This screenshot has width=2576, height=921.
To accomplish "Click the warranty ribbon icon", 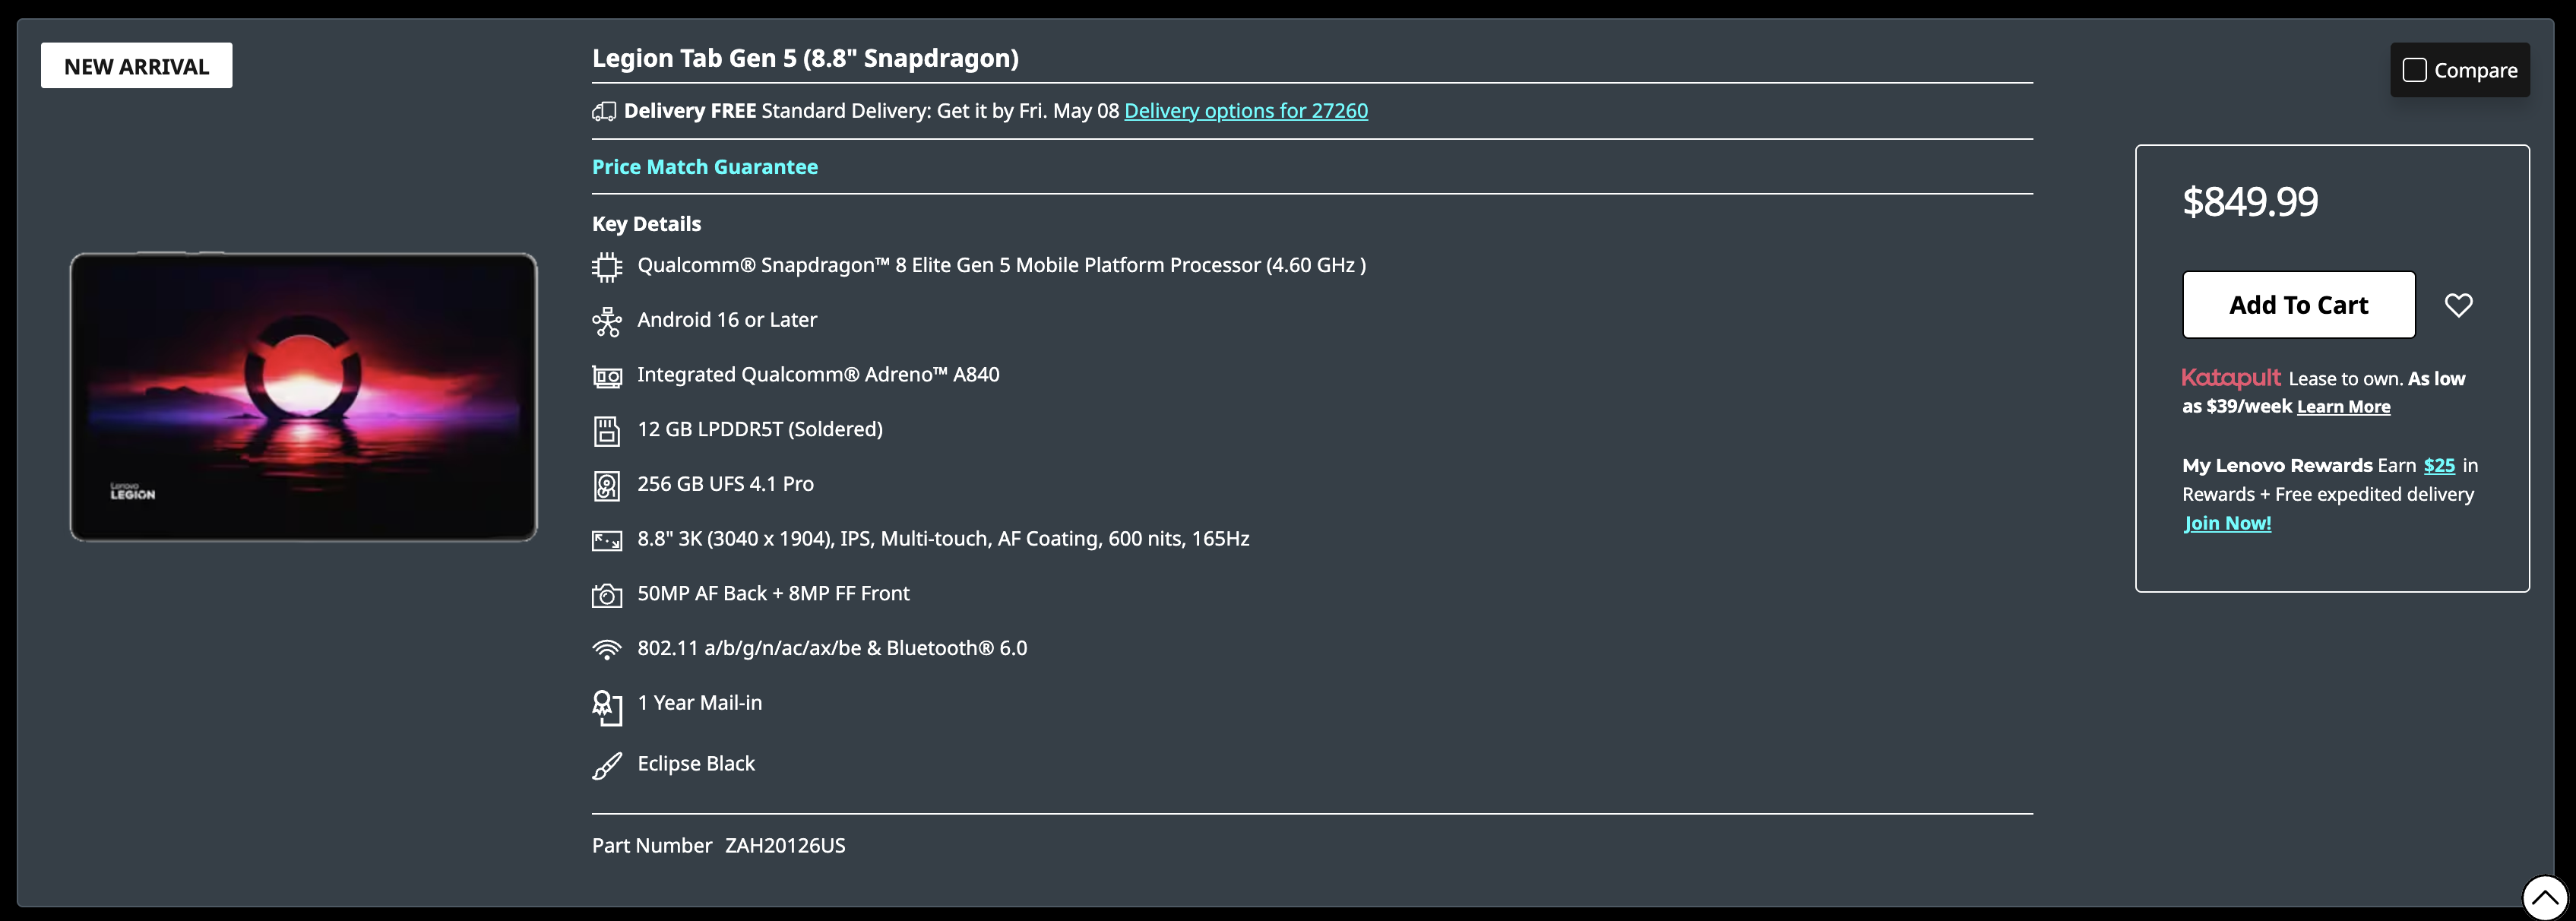I will (606, 707).
